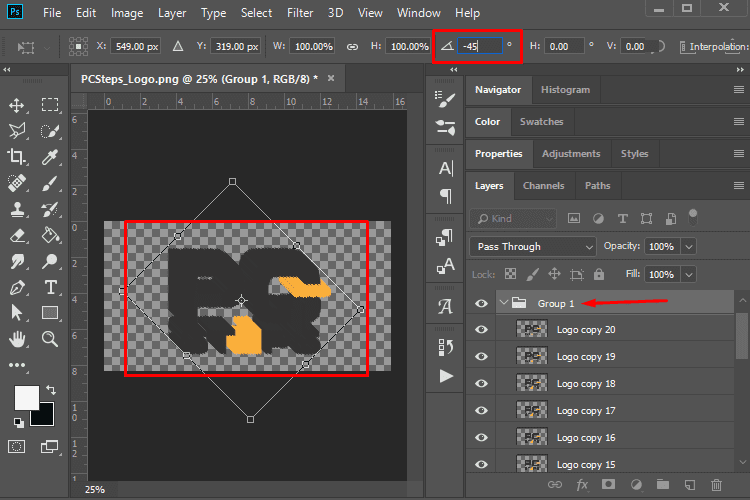Reset default foreground and background colors
Screen dimensions: 750x500
pyautogui.click(x=18, y=422)
